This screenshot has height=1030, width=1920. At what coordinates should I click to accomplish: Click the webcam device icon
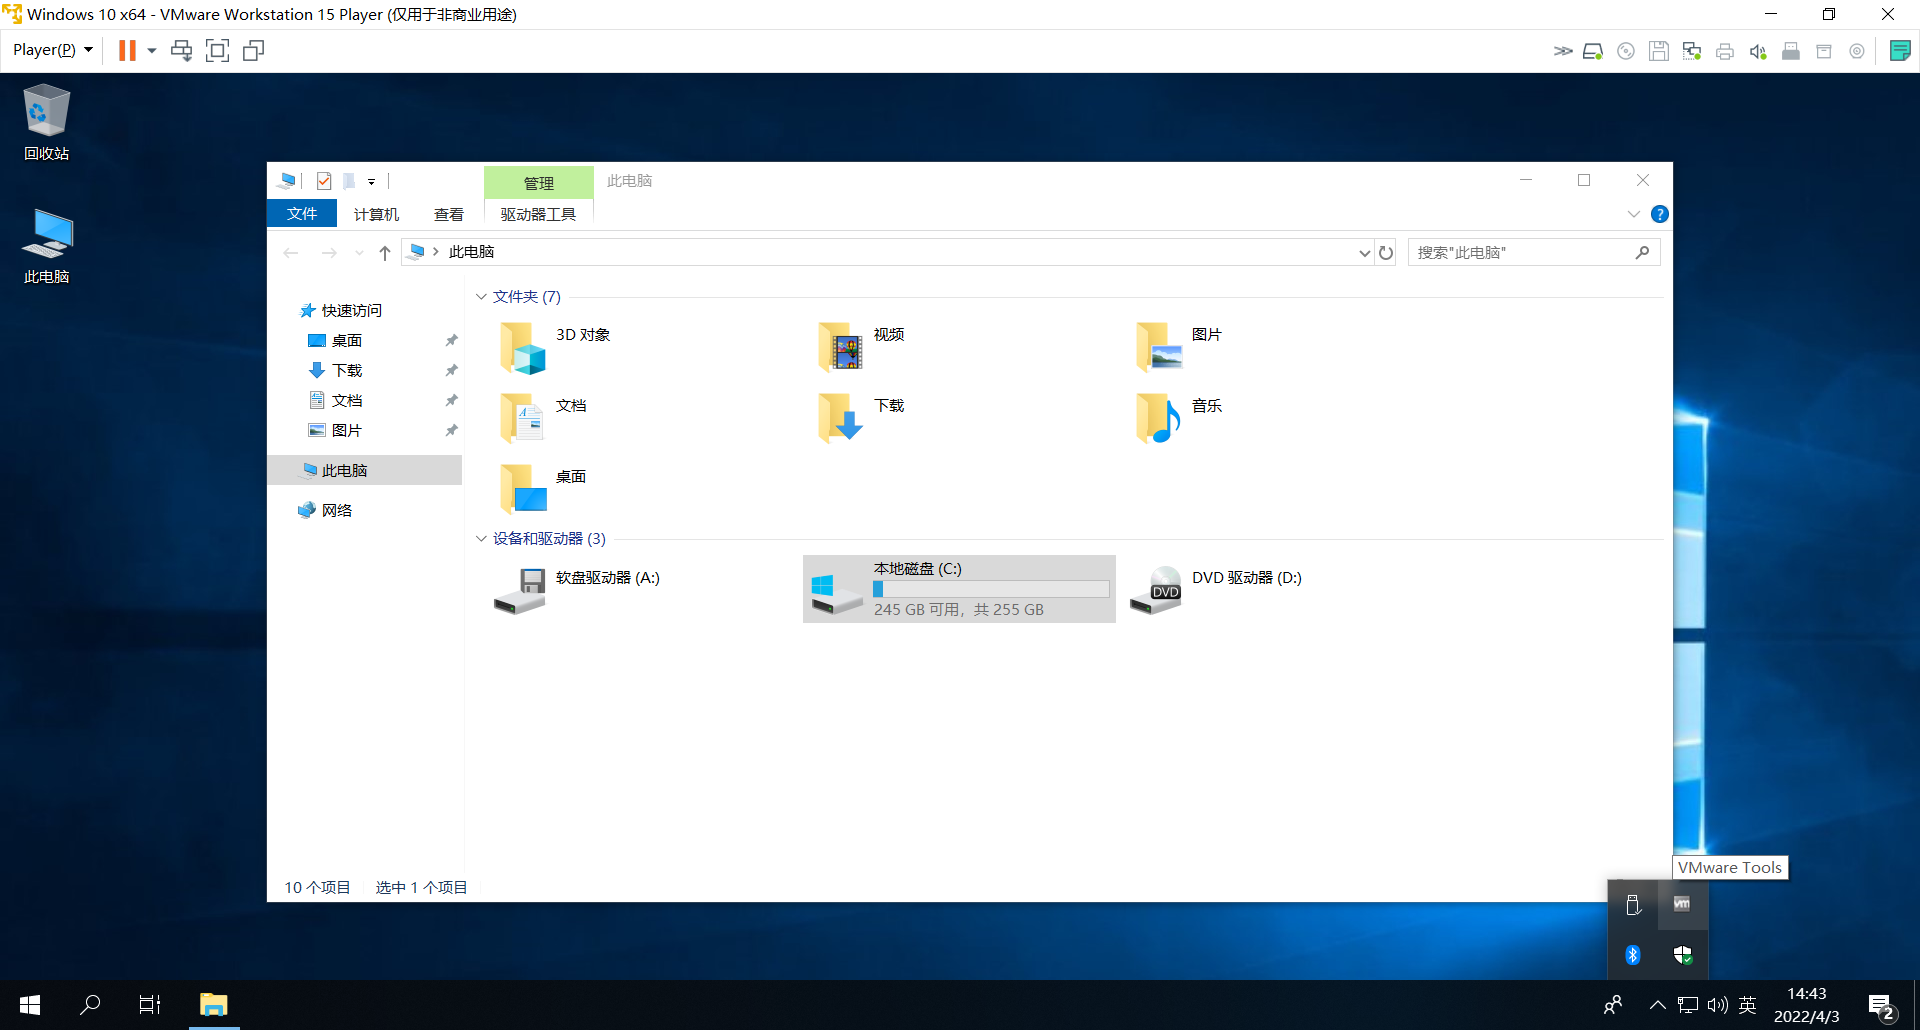(1857, 51)
